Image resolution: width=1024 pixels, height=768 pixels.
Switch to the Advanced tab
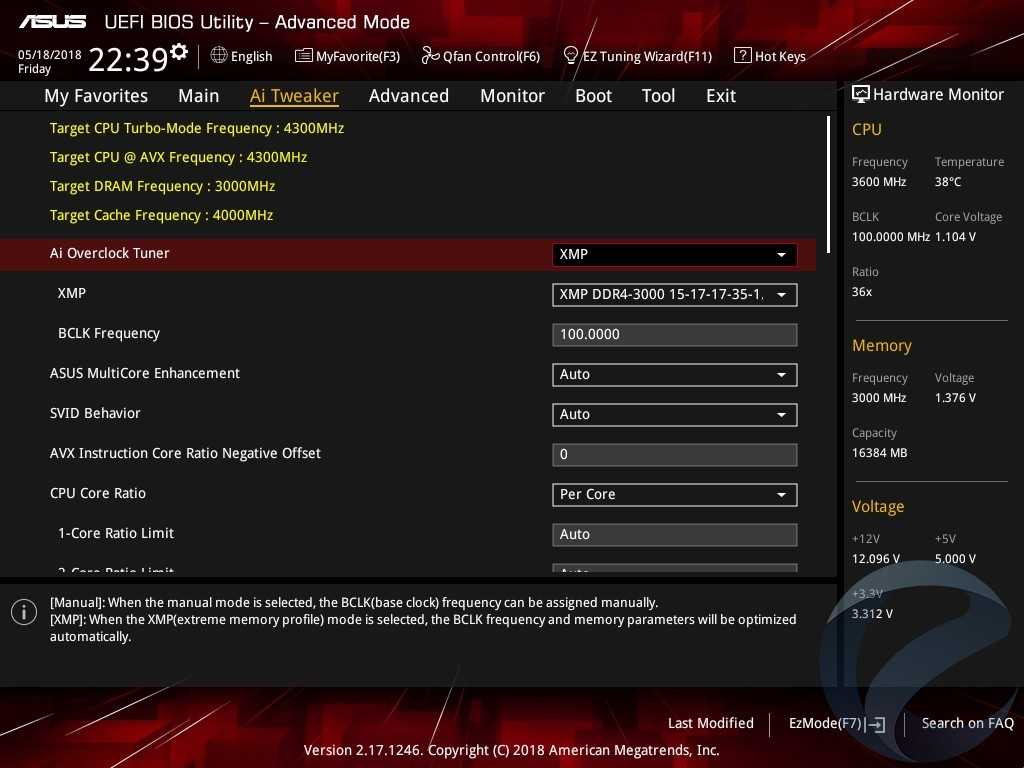408,96
